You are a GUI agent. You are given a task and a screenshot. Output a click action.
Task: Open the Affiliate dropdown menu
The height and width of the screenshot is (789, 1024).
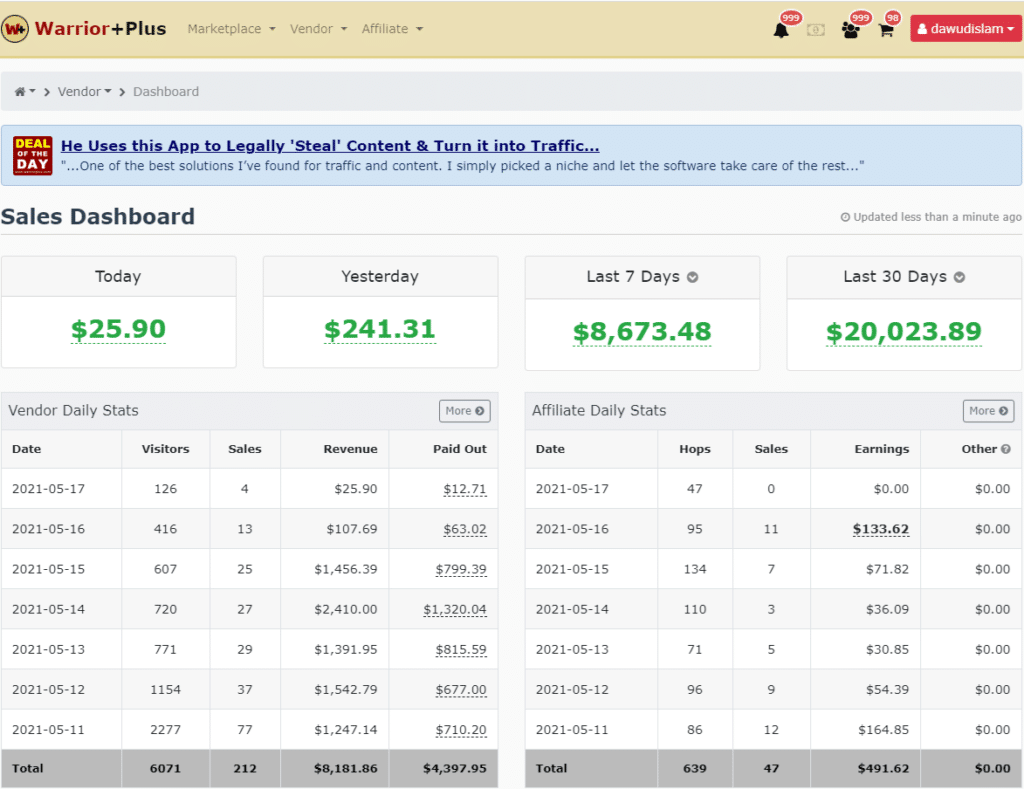[392, 29]
